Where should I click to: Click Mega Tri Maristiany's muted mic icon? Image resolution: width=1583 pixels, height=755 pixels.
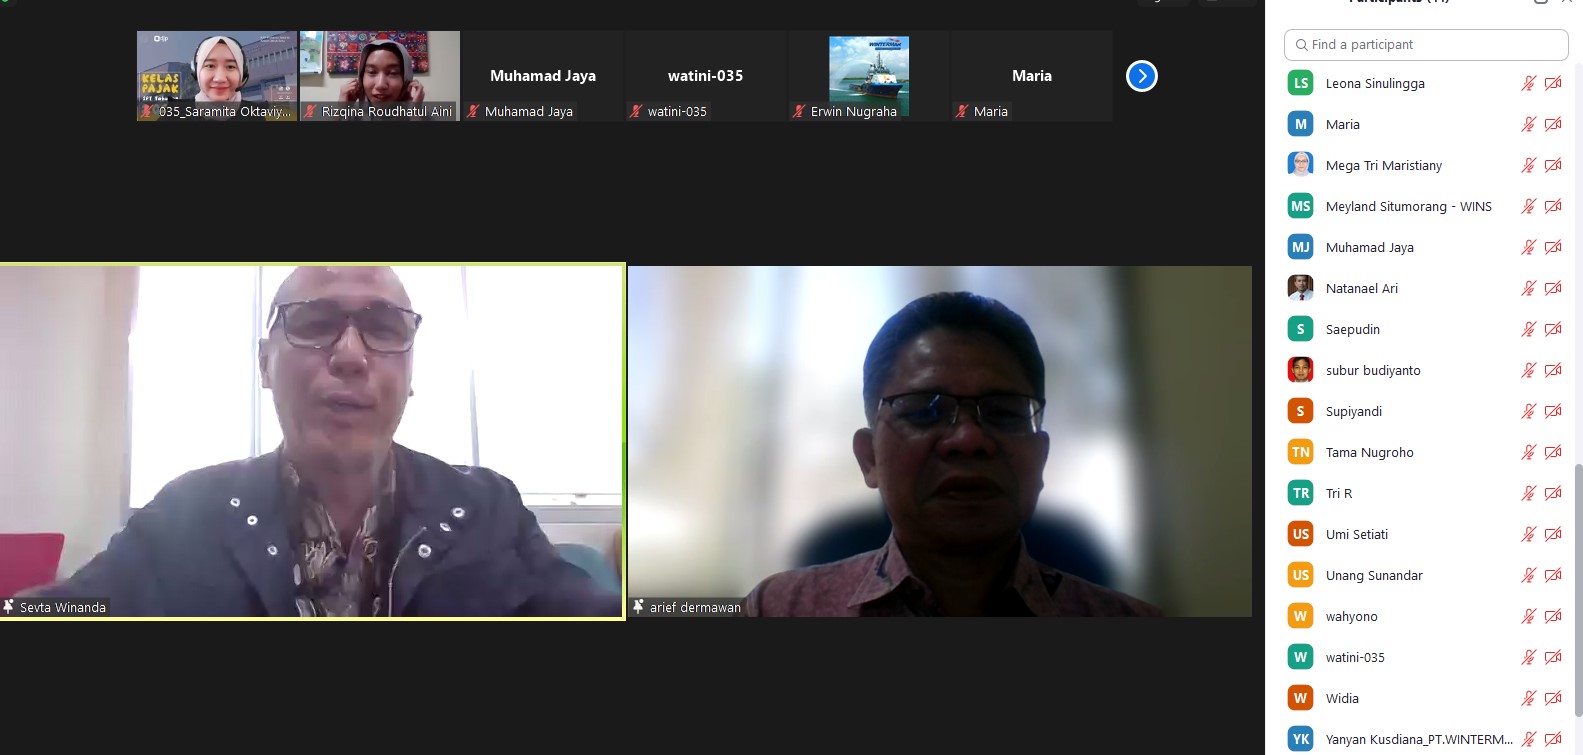[x=1528, y=166]
